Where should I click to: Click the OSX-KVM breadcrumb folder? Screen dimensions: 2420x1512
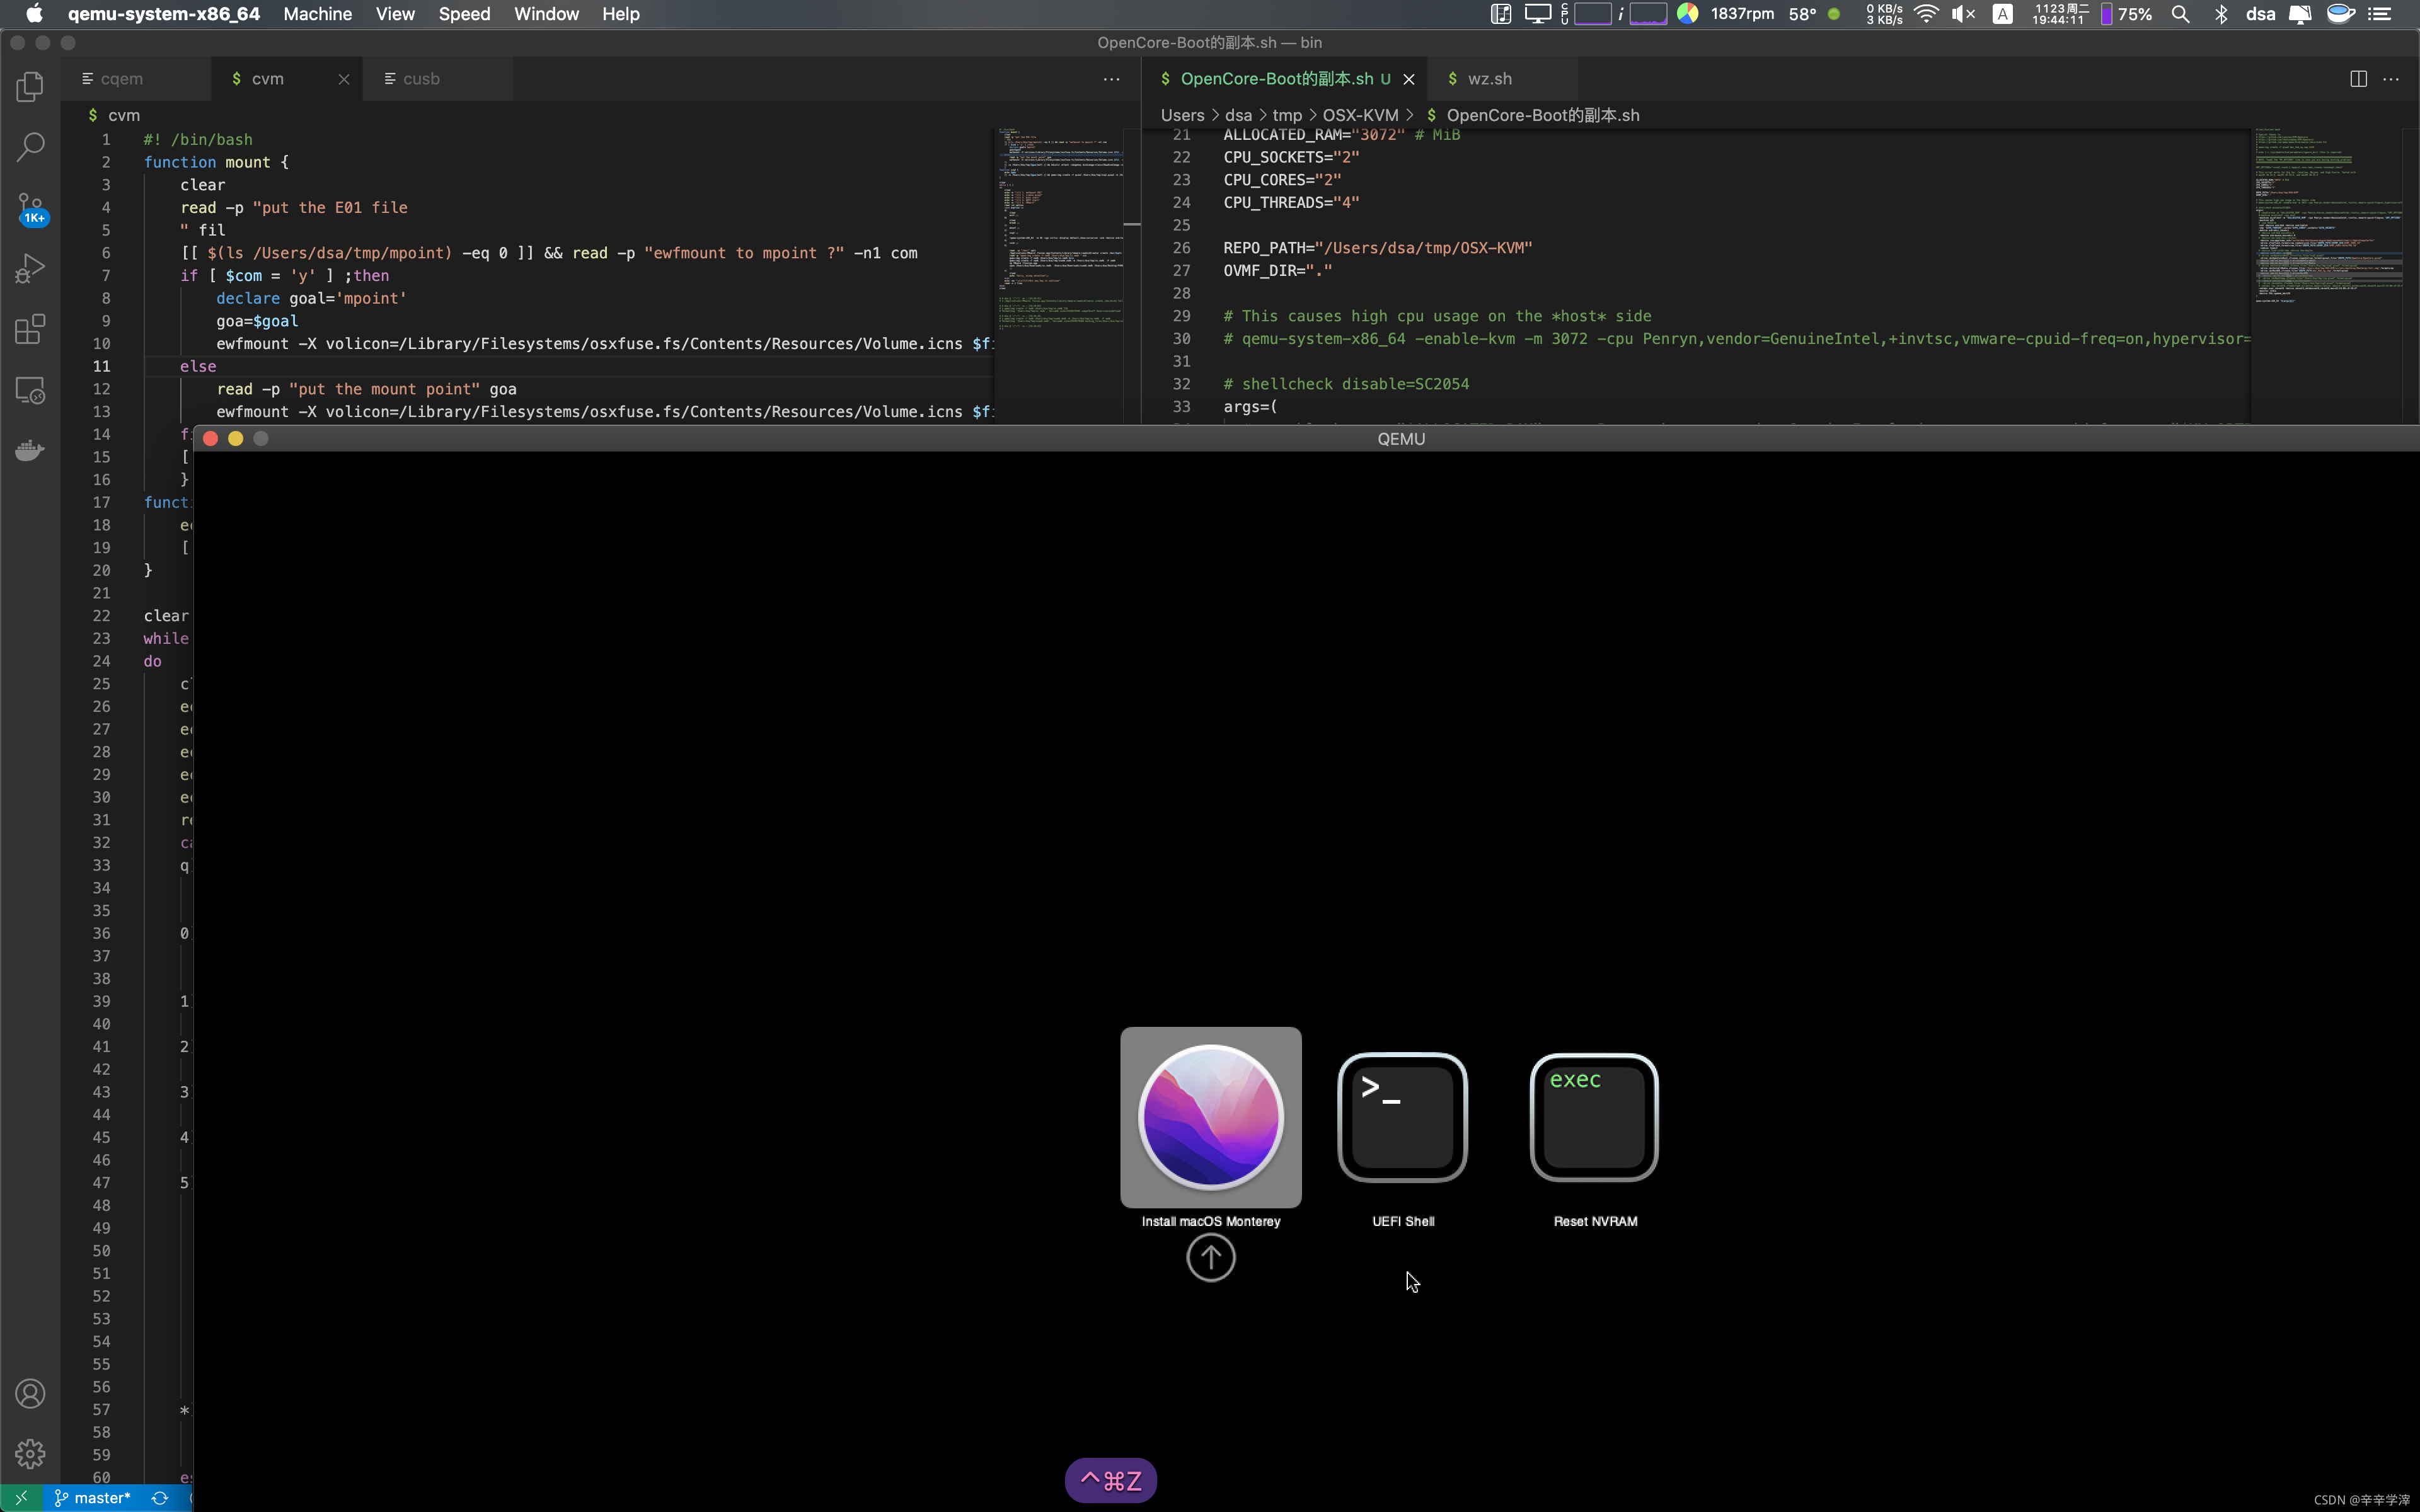click(1360, 115)
